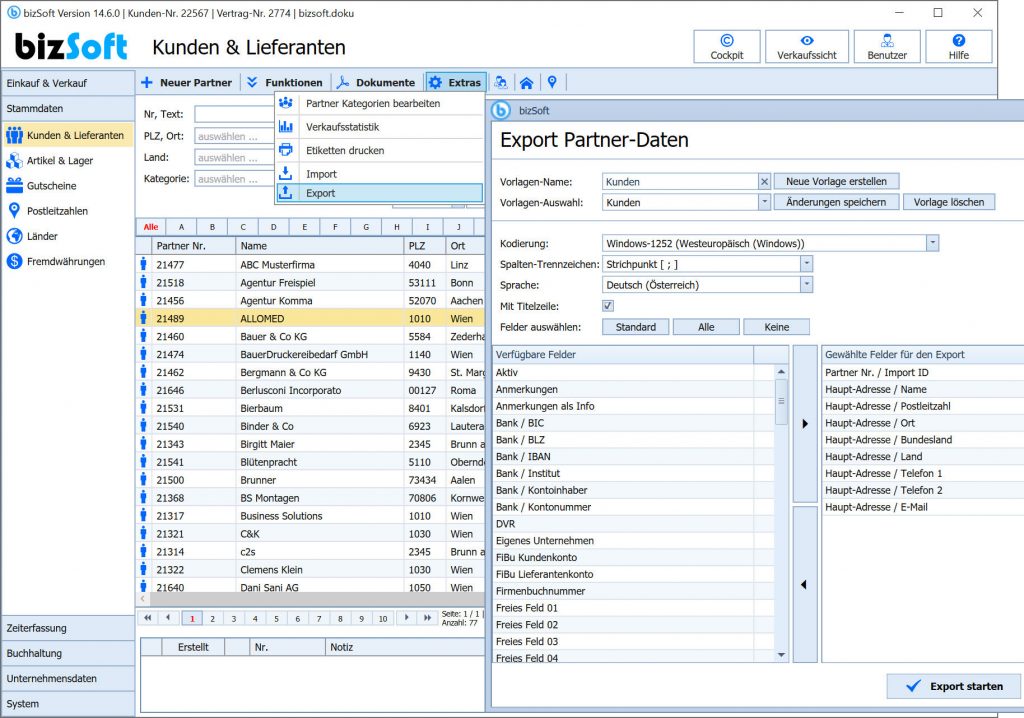Choose Verkaufsstatistik menu entry
This screenshot has width=1024, height=718.
click(x=379, y=127)
